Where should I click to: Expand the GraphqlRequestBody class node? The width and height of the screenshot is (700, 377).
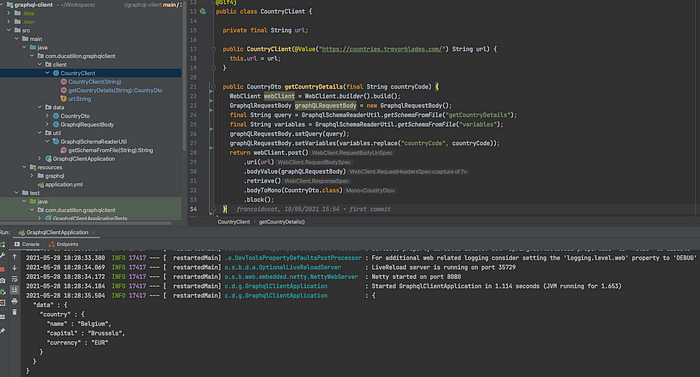click(47, 125)
